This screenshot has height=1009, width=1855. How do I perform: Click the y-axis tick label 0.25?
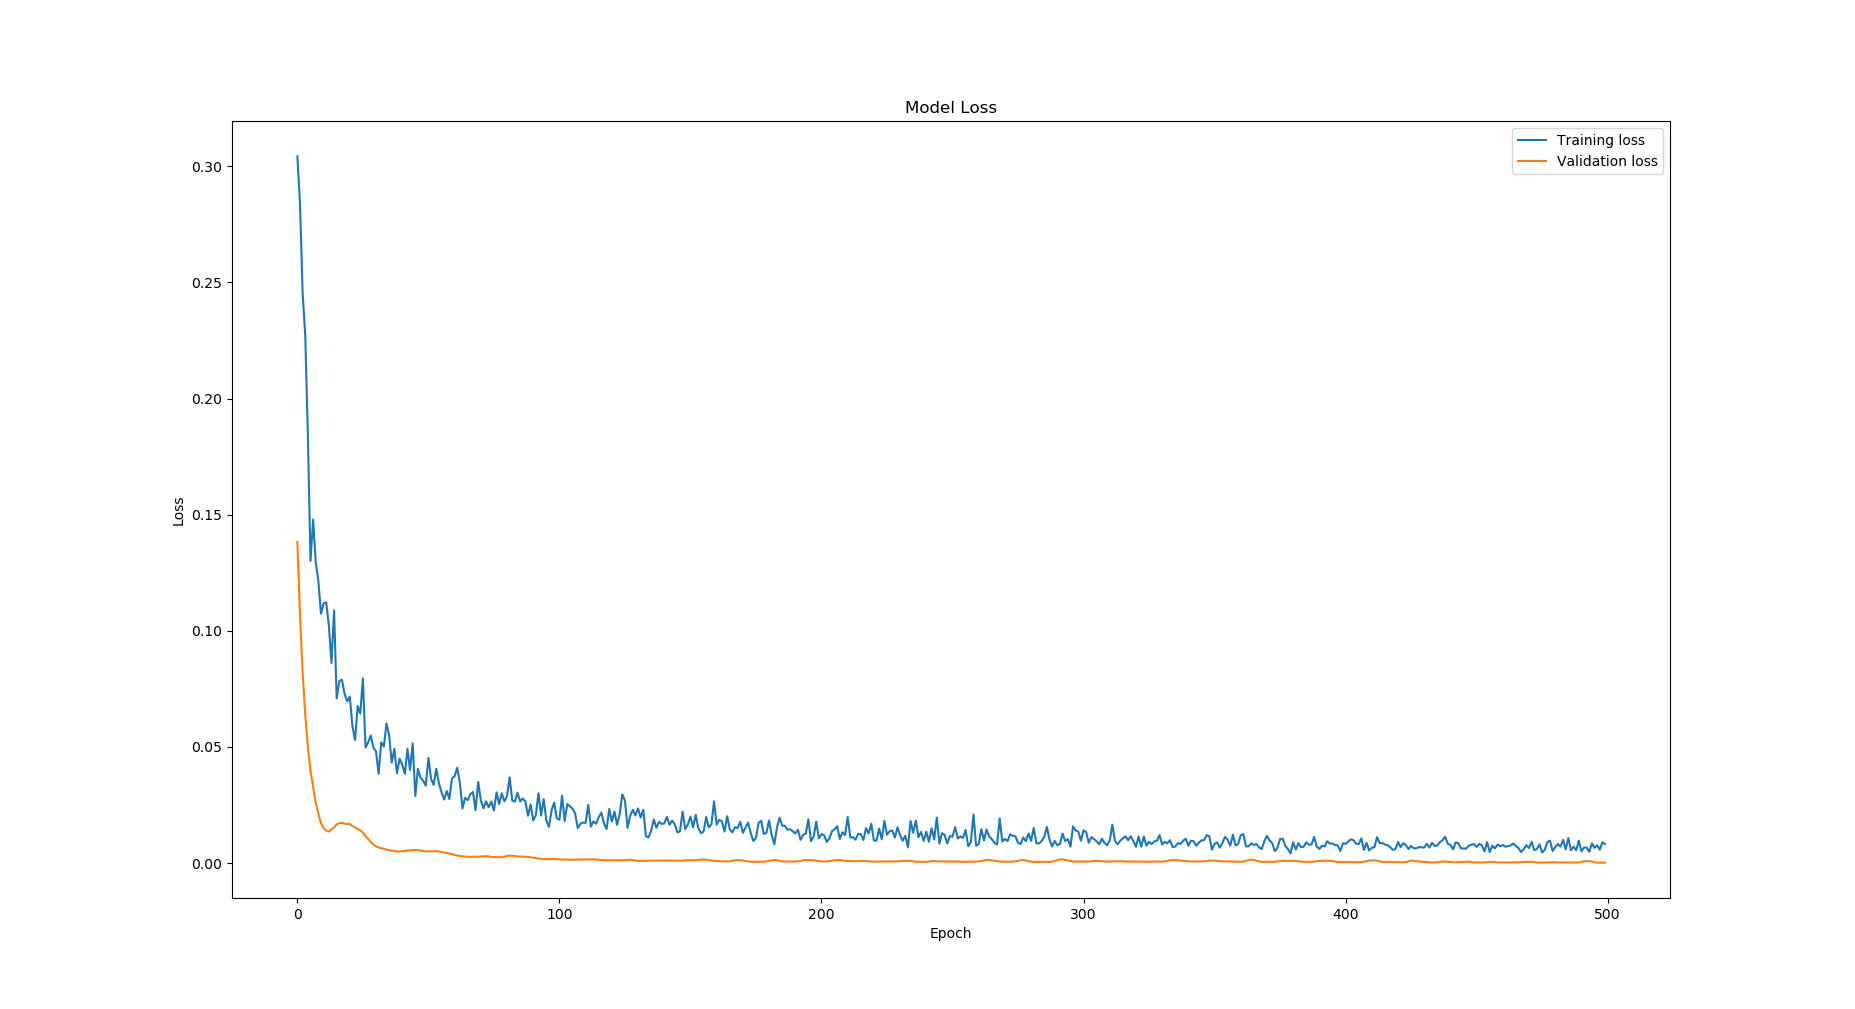pos(206,283)
